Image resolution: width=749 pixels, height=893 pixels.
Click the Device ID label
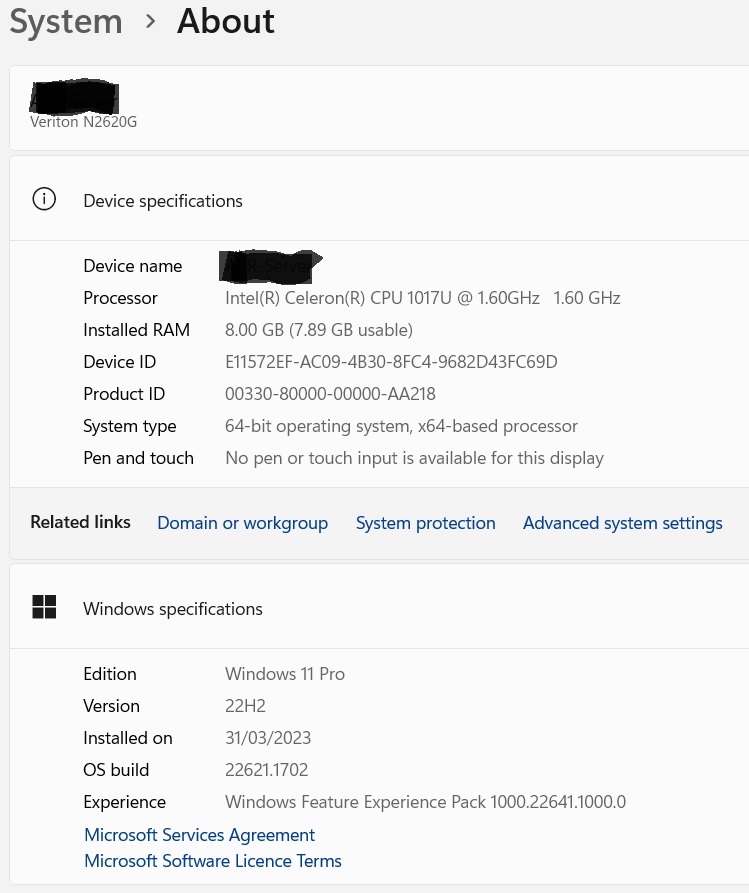pyautogui.click(x=120, y=362)
